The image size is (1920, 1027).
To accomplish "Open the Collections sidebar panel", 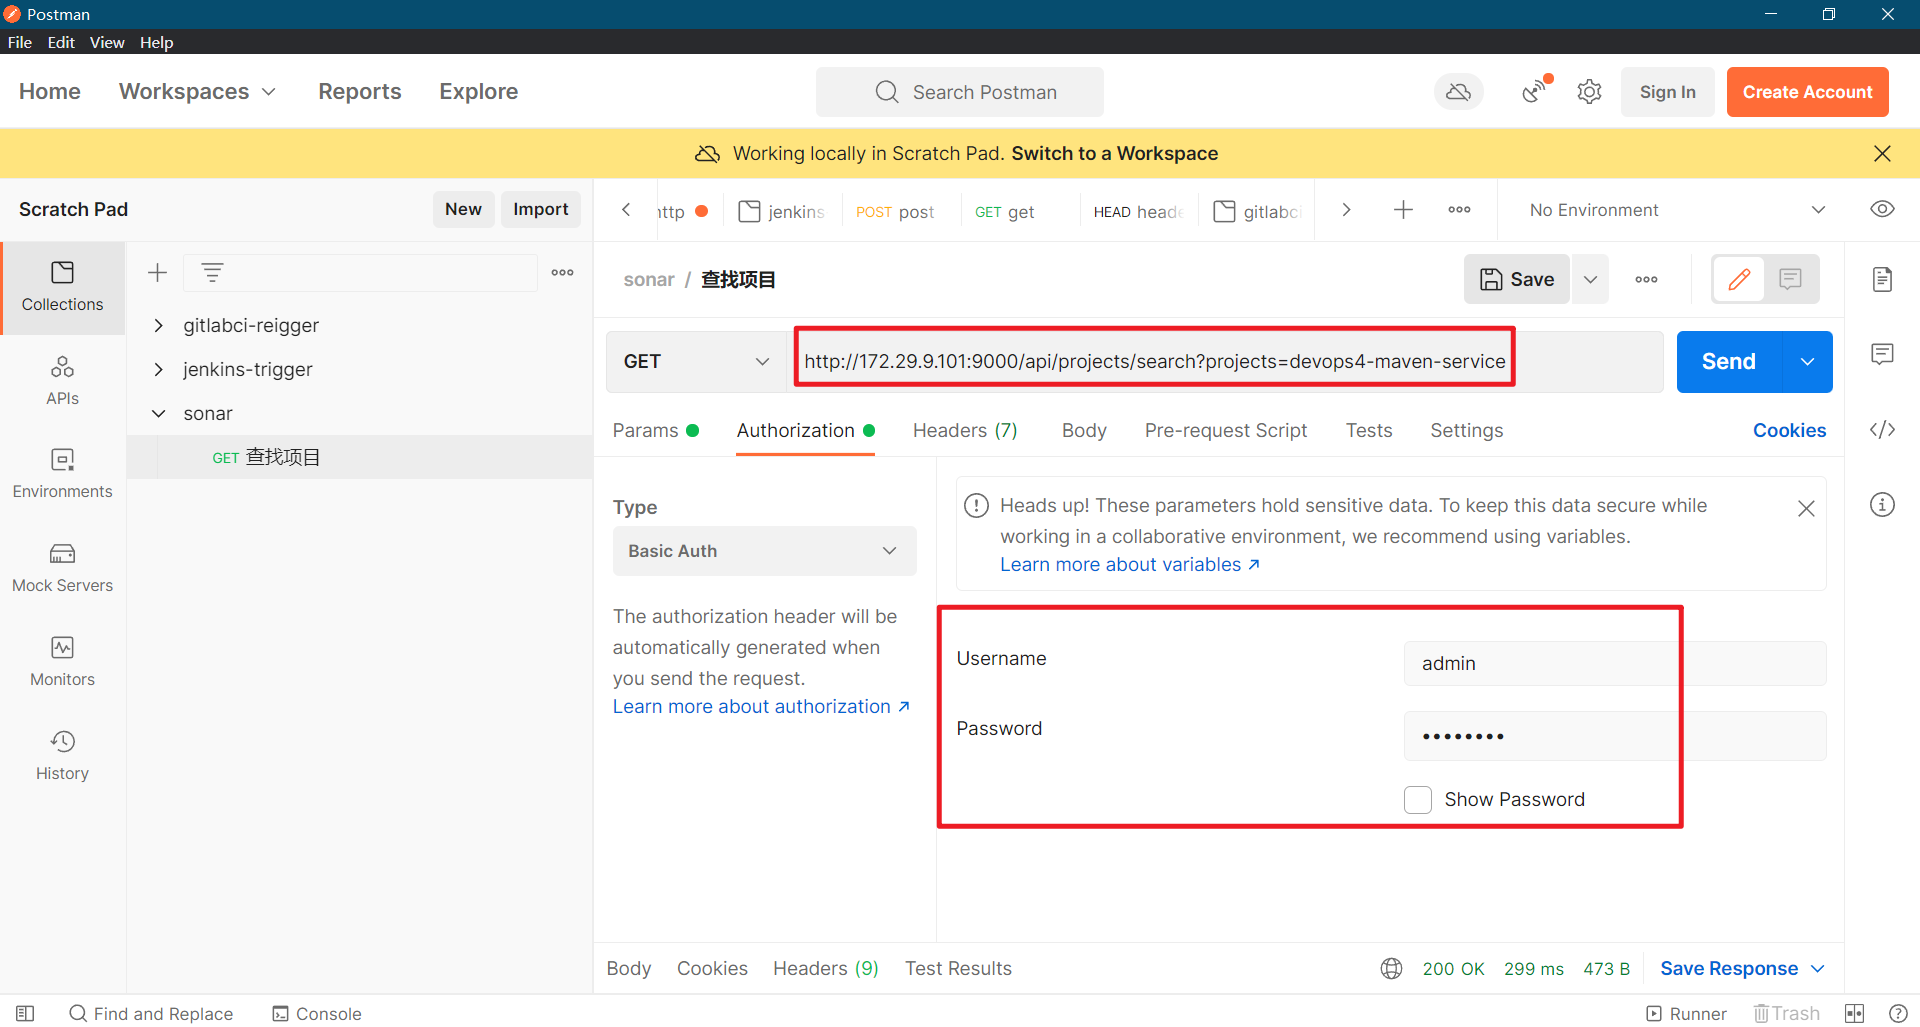I will (x=62, y=287).
